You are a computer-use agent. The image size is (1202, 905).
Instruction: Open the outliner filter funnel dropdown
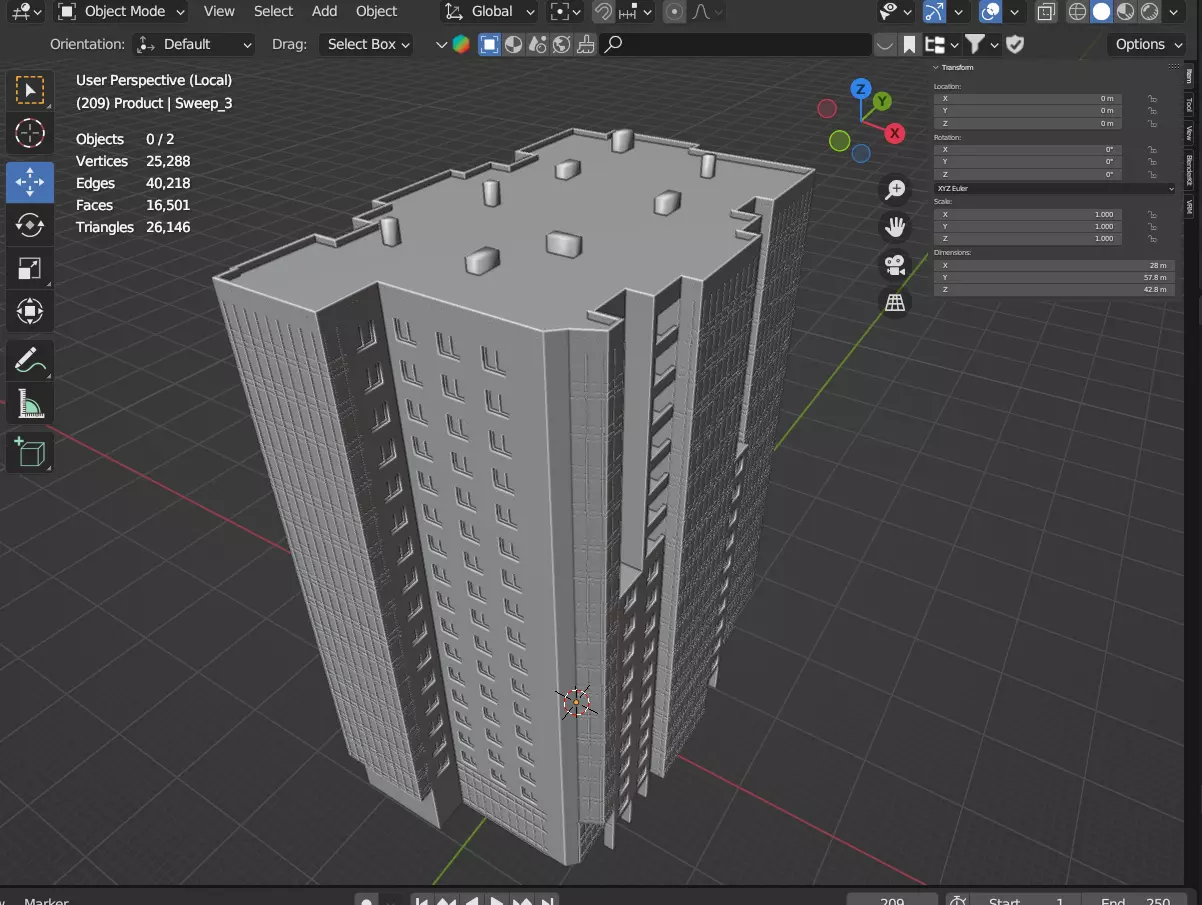click(981, 44)
